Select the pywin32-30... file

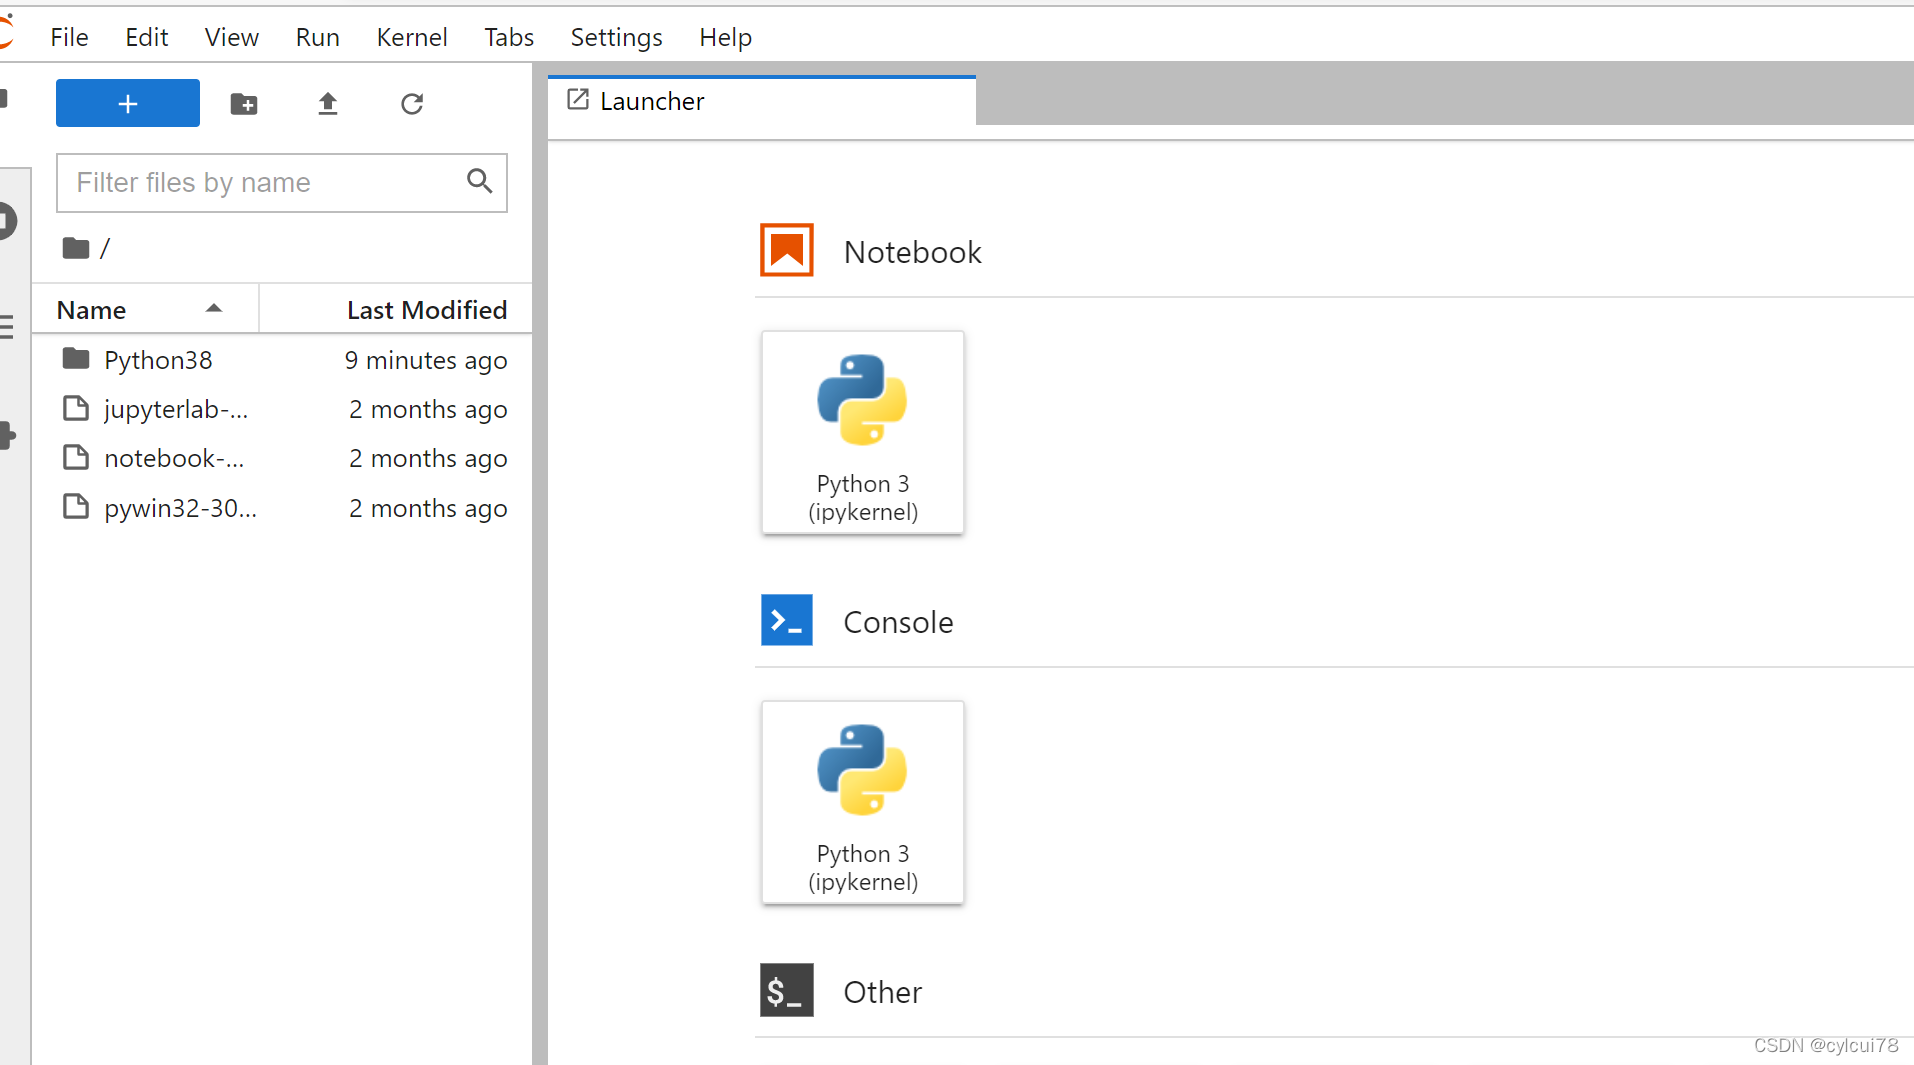point(282,508)
